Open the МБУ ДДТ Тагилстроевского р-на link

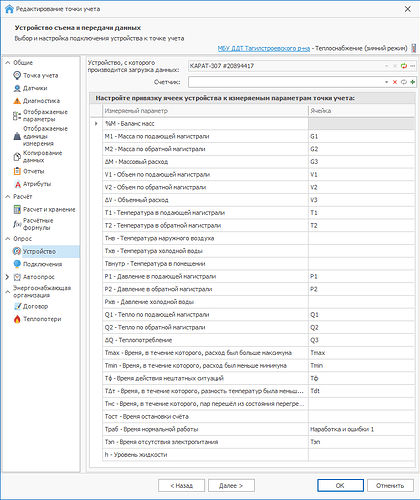coord(264,48)
